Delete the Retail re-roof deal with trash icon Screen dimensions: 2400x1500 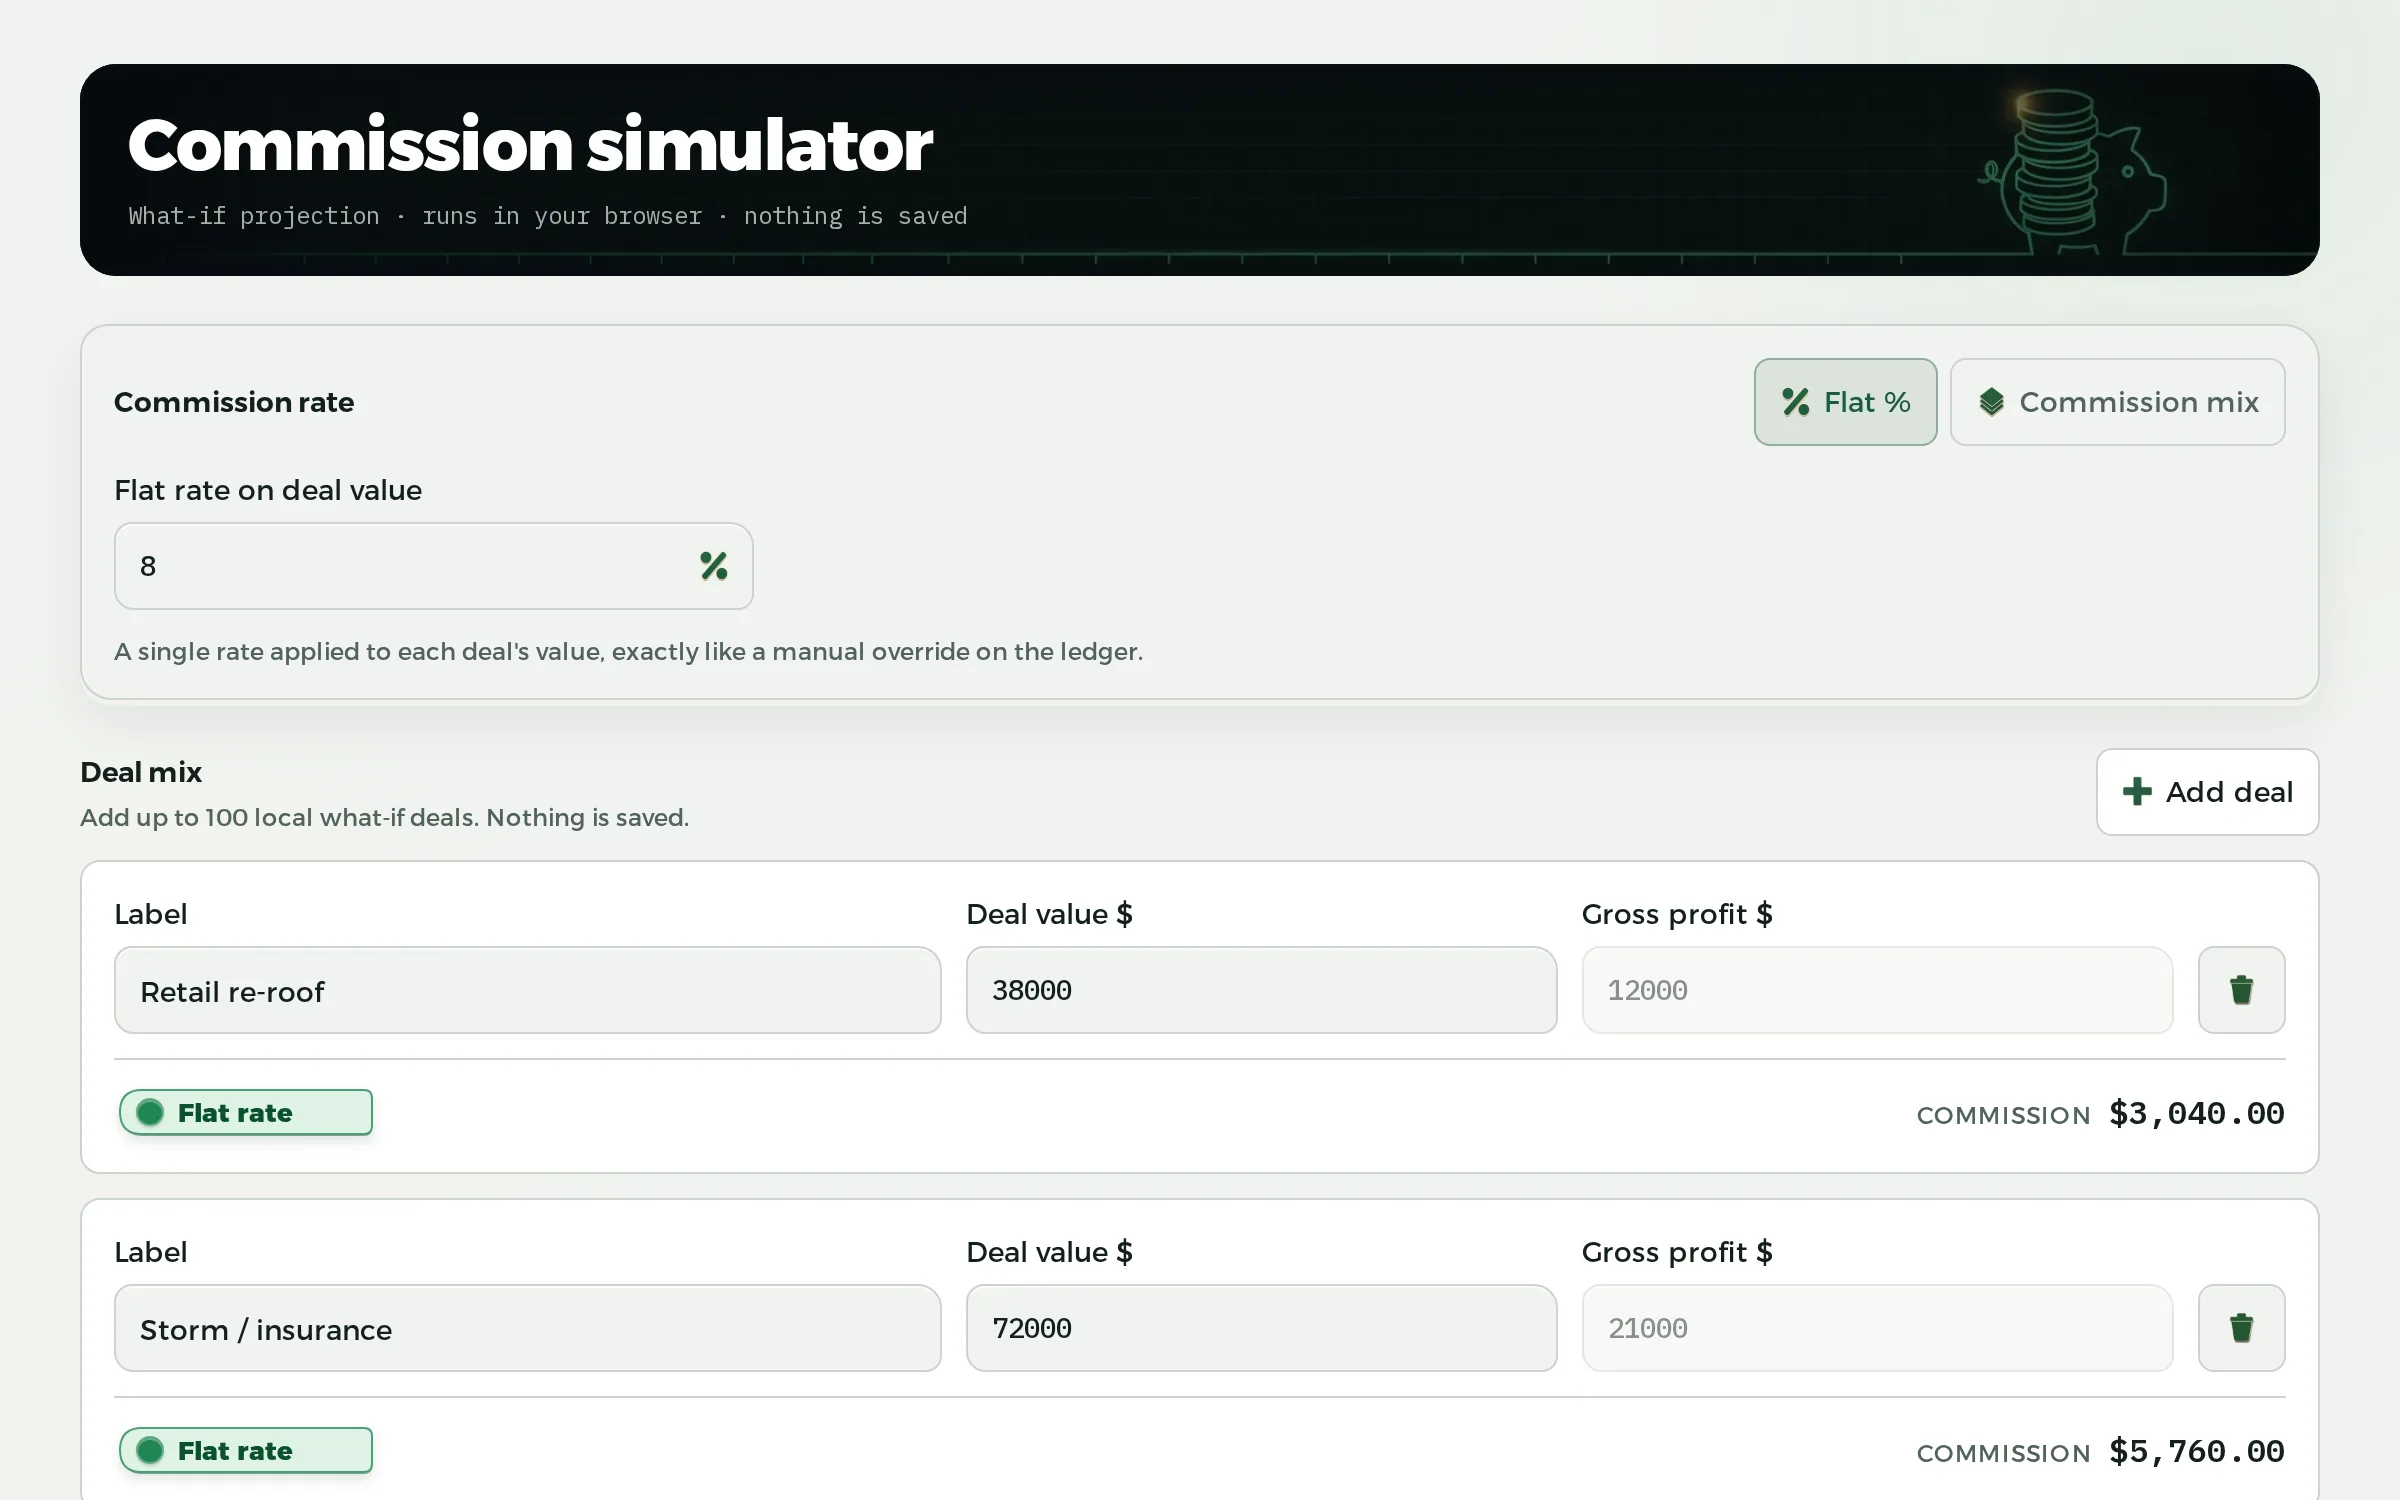pos(2241,990)
